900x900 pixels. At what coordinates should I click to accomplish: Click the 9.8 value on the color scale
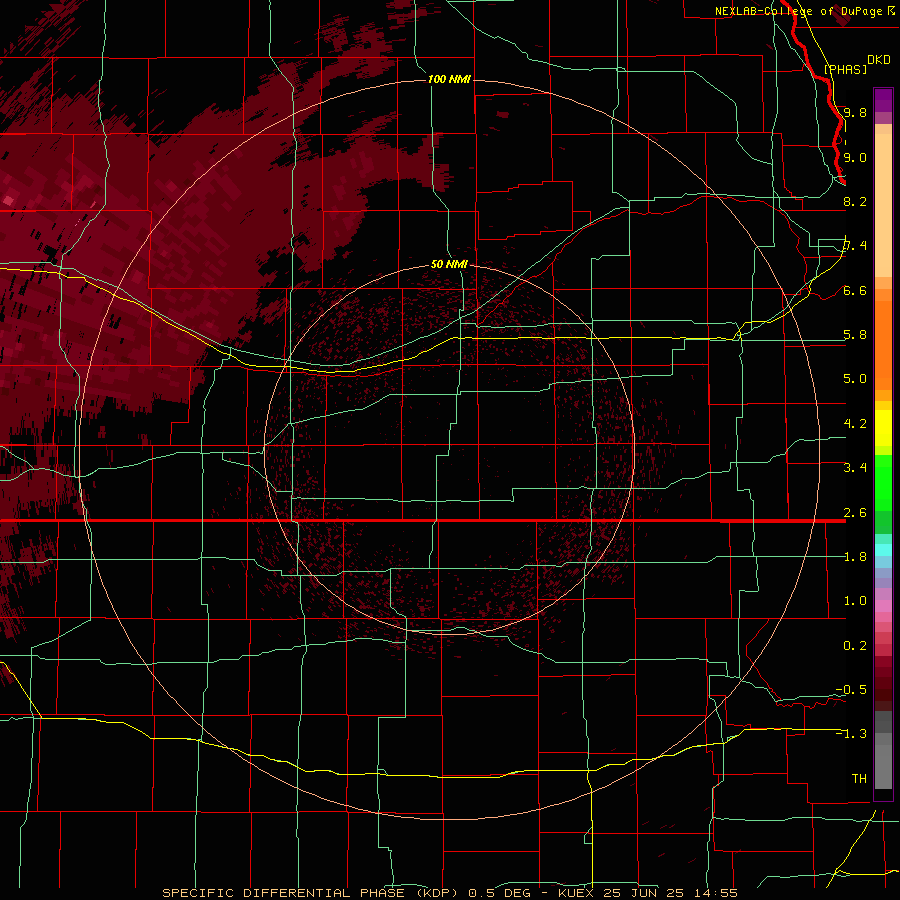coord(855,112)
